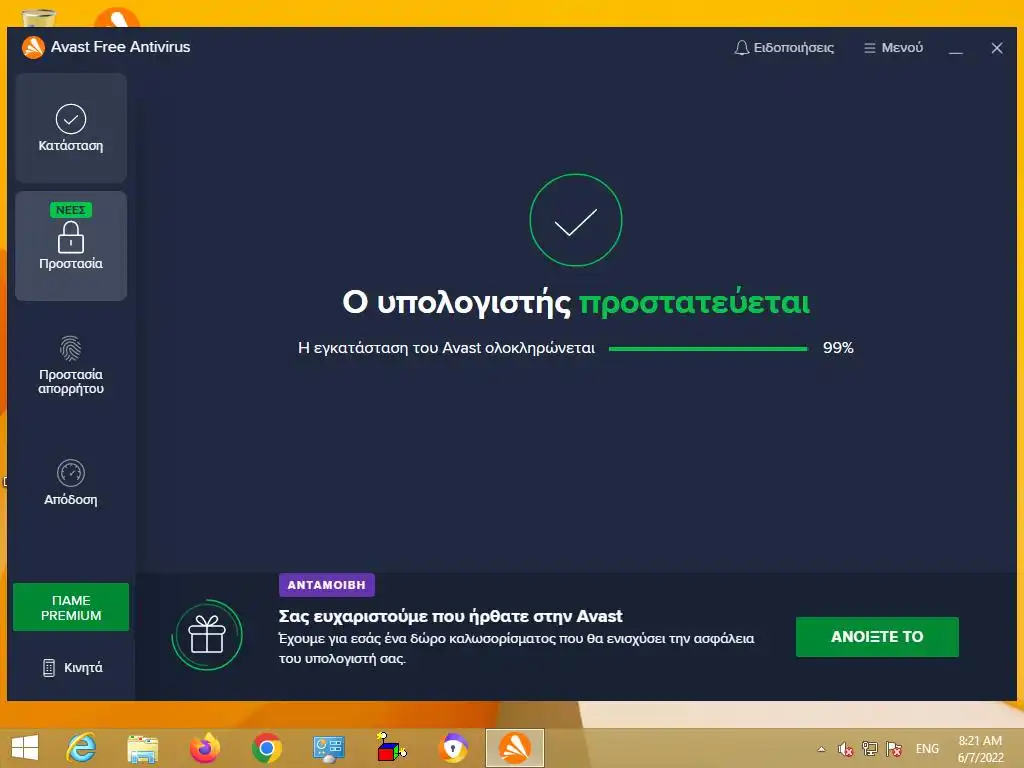Open Ειδοποιήσεις notifications bell
1024x768 pixels.
(784, 48)
